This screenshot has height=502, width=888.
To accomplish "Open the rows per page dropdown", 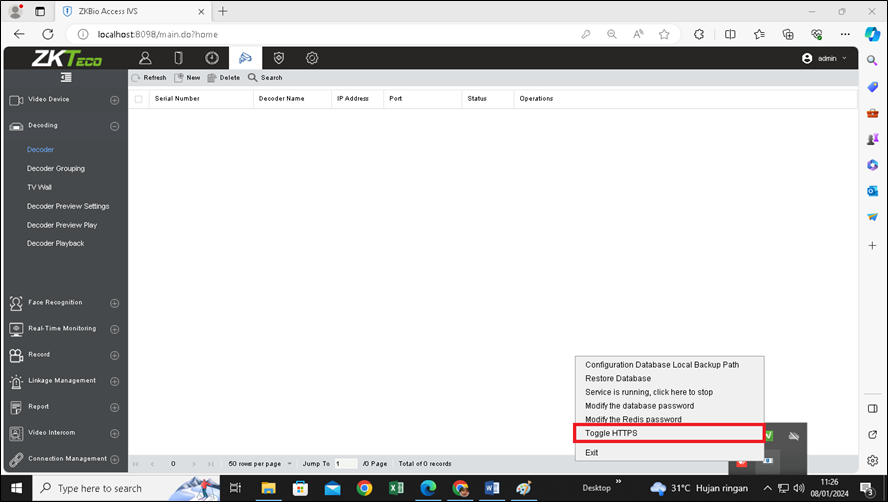I will (290, 464).
